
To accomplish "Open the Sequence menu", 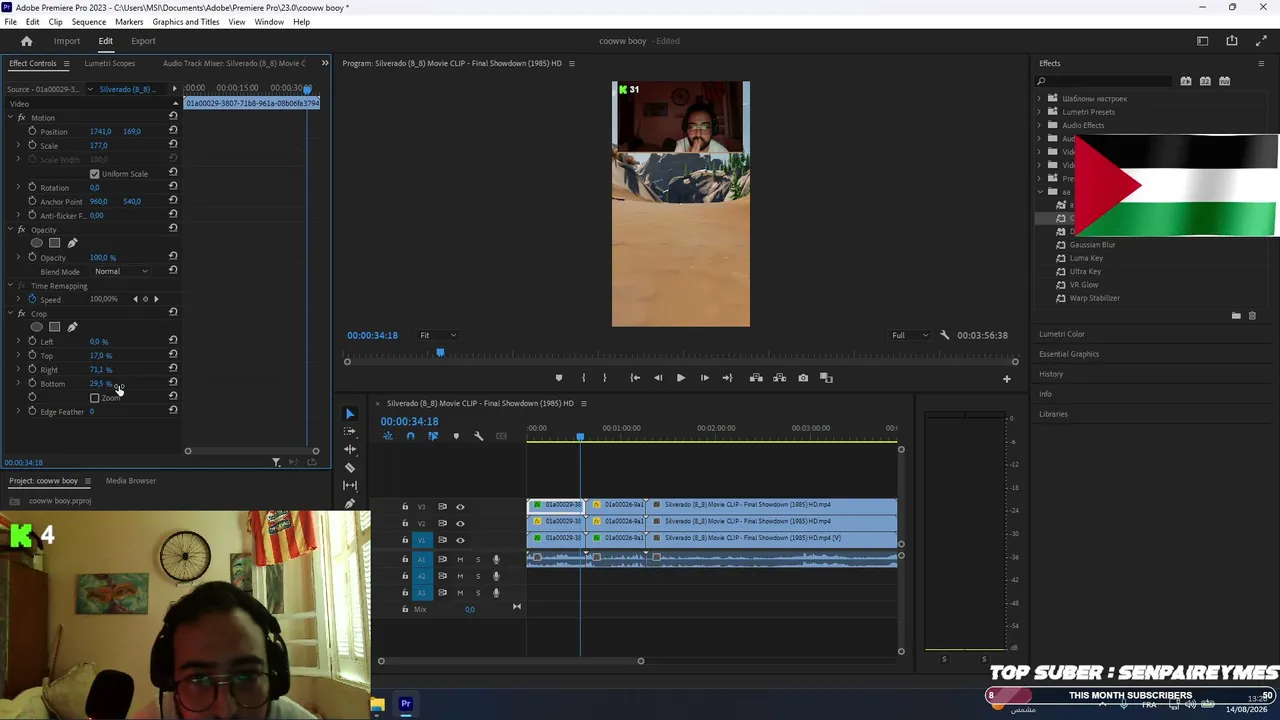I will (x=89, y=22).
